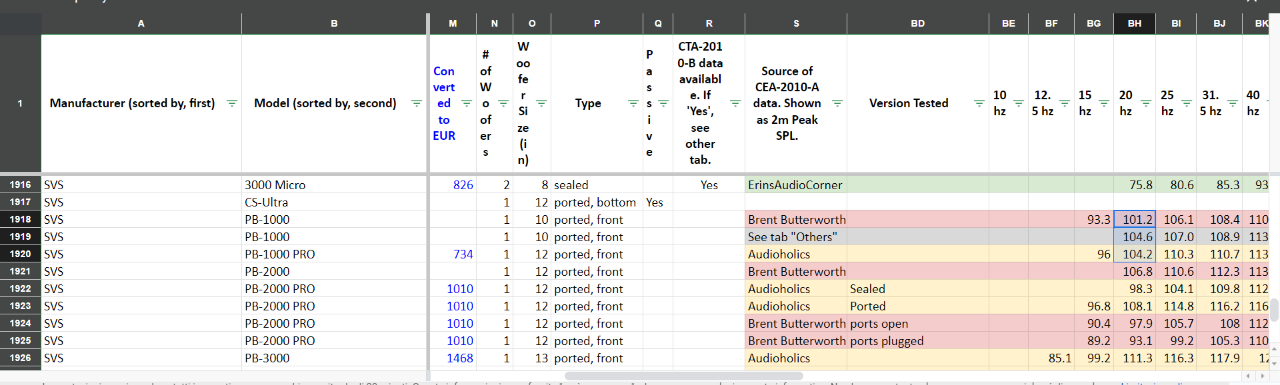
Task: Select row 1918 header
Action: tap(20, 219)
